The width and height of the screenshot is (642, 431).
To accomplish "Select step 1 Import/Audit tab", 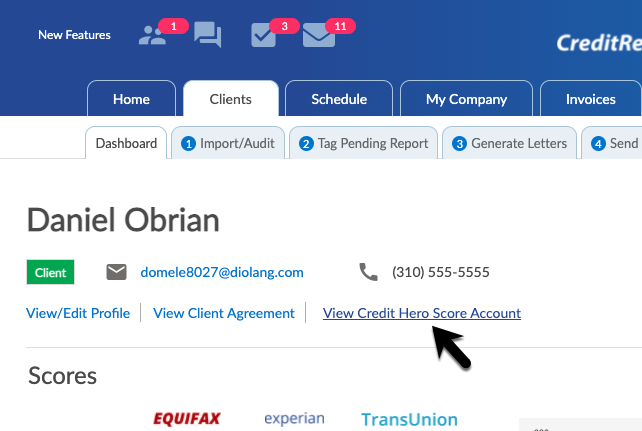I will pyautogui.click(x=229, y=143).
